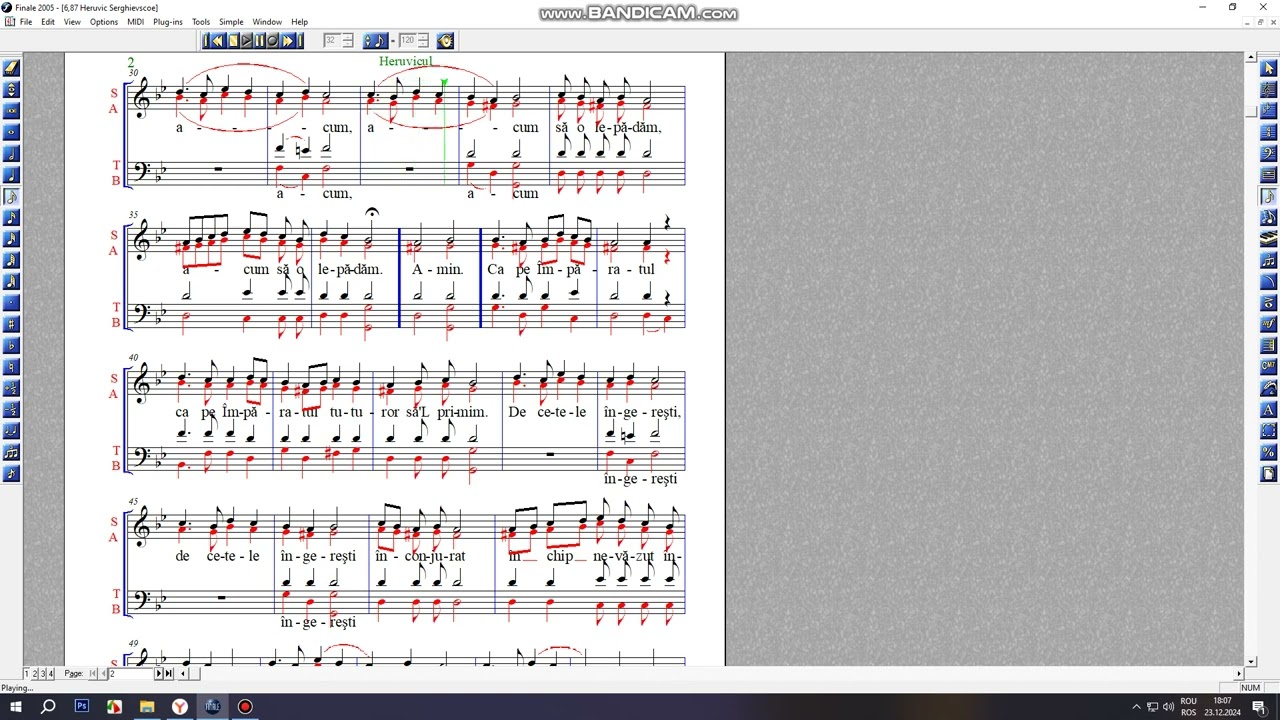Select the Eraser tool in left palette
The width and height of the screenshot is (1280, 720).
[12, 68]
